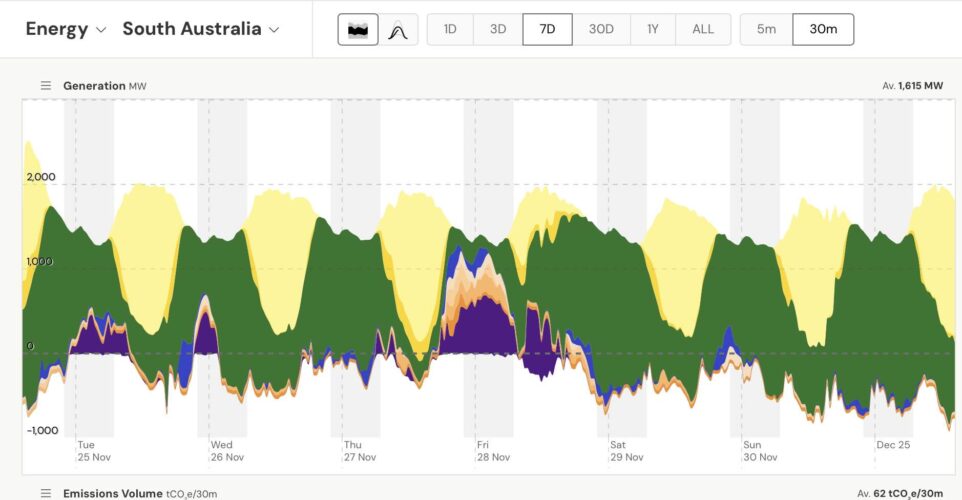Select the ALL time range
The width and height of the screenshot is (962, 500).
[x=703, y=29]
